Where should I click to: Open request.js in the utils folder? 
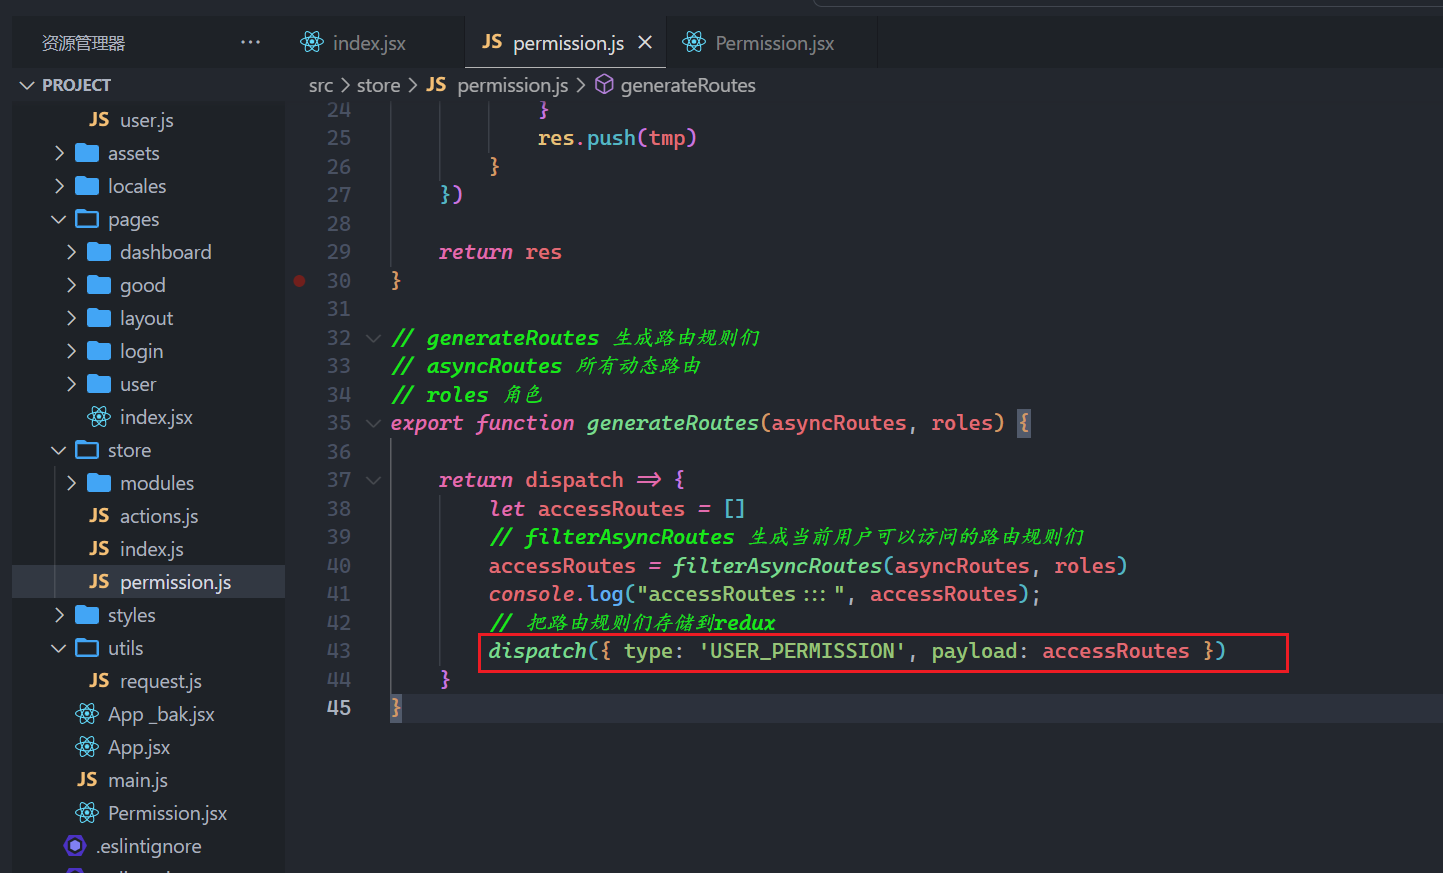coord(160,681)
